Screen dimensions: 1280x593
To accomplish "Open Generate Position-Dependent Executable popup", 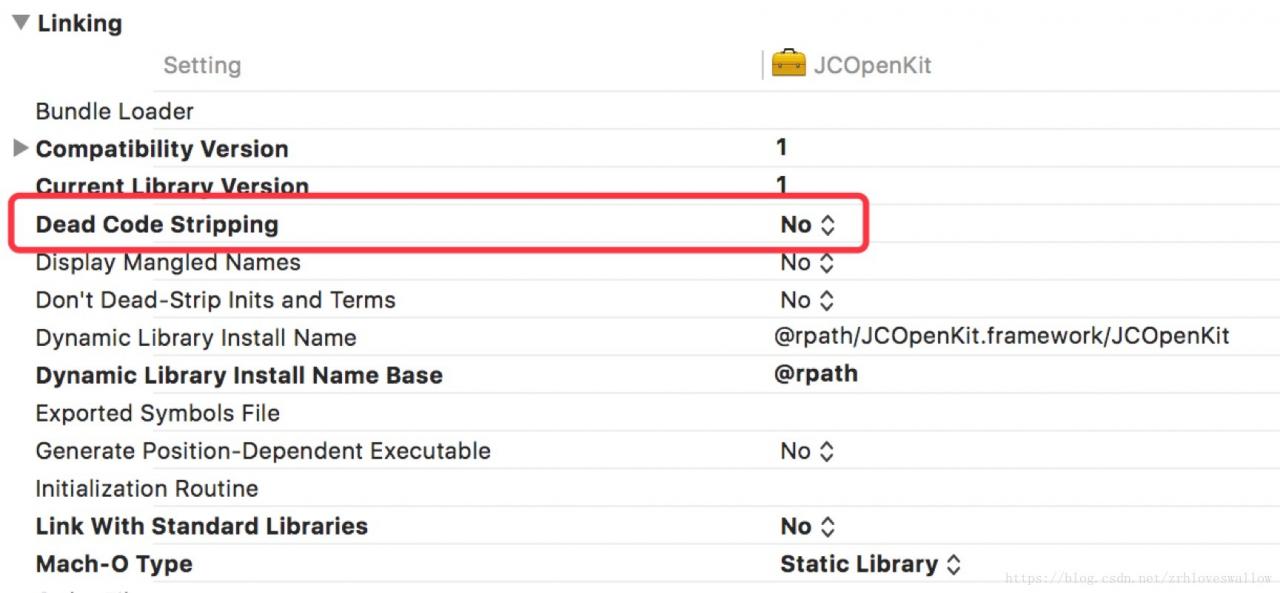I will [807, 451].
